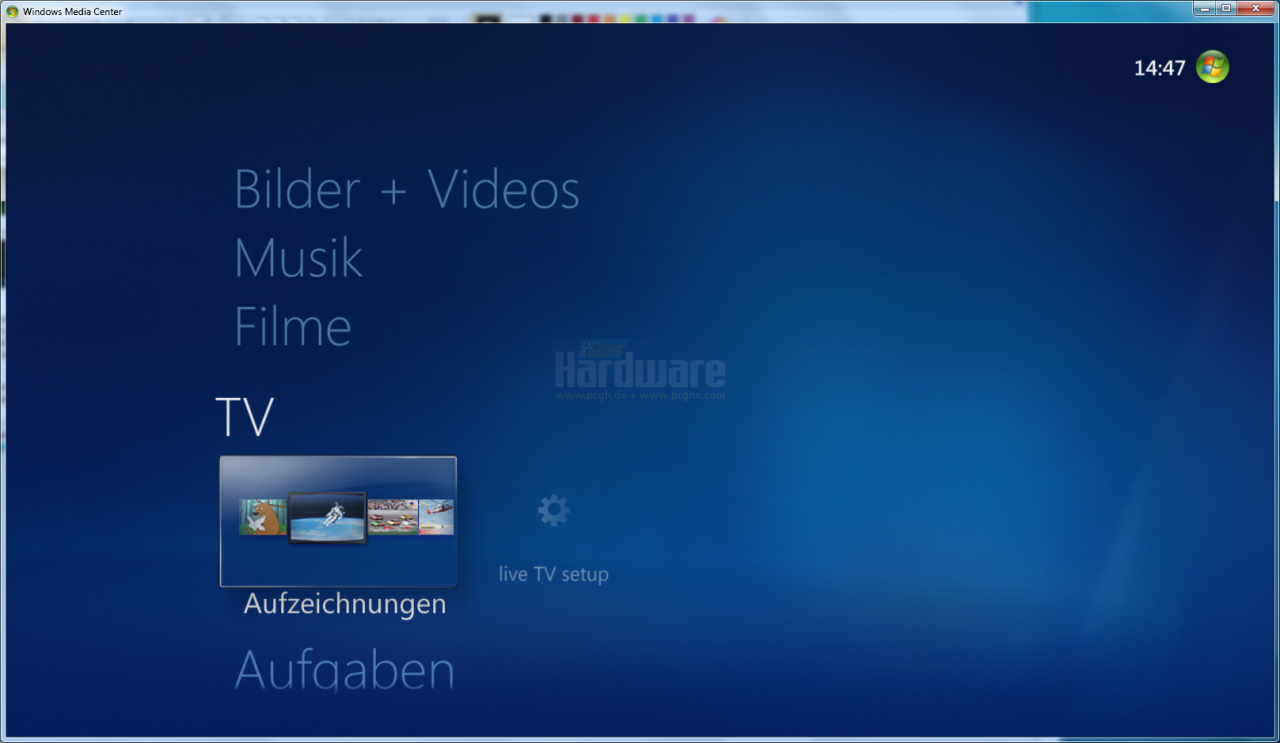The width and height of the screenshot is (1280, 743).
Task: Click the Windows Media Center title bar icon
Action: tap(12, 12)
